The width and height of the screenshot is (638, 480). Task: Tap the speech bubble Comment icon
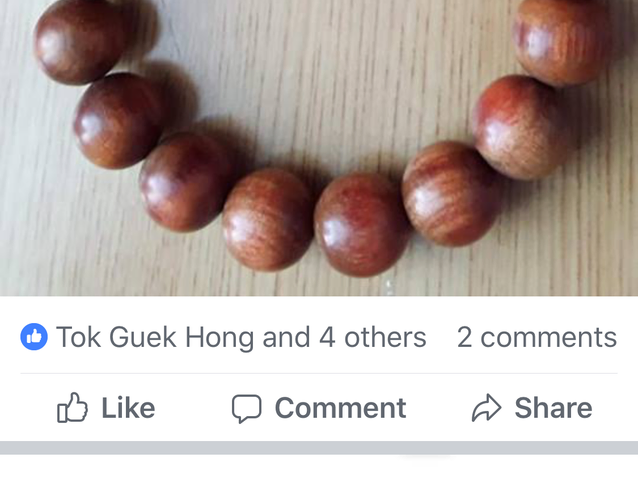(x=246, y=408)
